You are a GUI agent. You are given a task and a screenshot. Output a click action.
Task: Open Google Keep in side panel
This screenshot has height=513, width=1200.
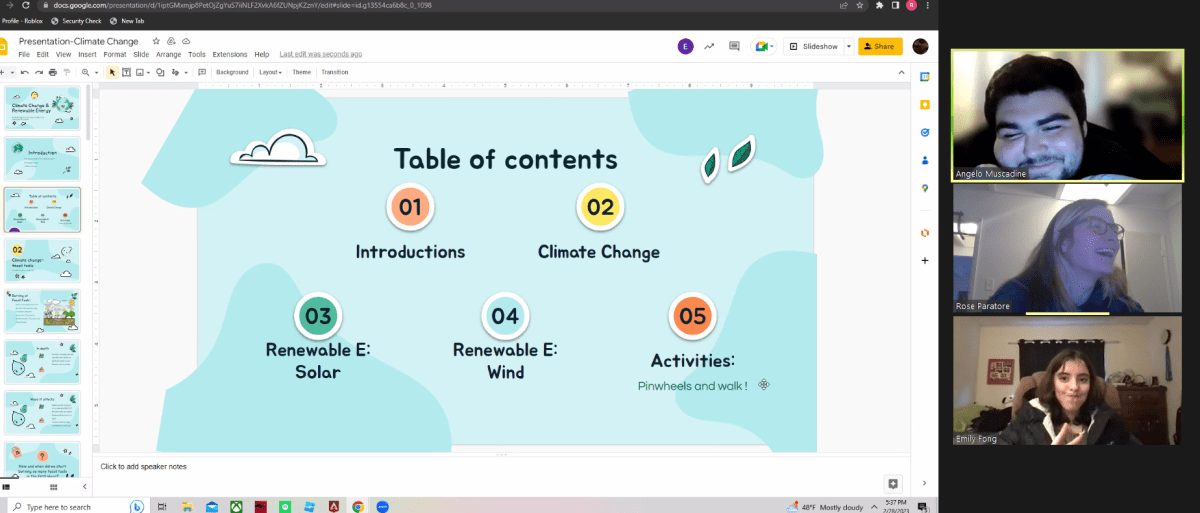coord(925,104)
